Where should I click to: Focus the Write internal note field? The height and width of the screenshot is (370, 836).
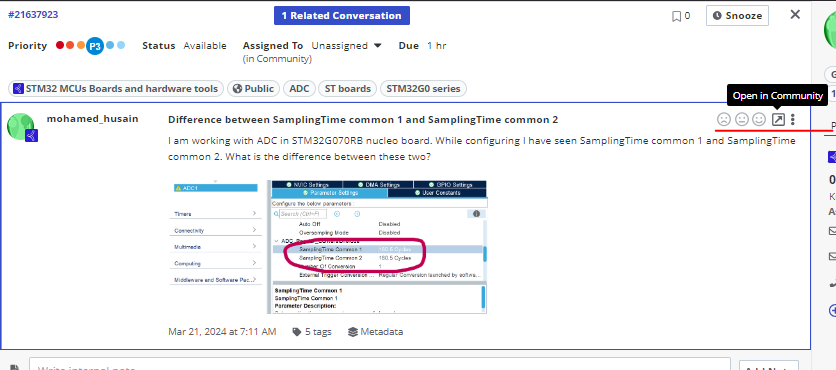[x=380, y=365]
